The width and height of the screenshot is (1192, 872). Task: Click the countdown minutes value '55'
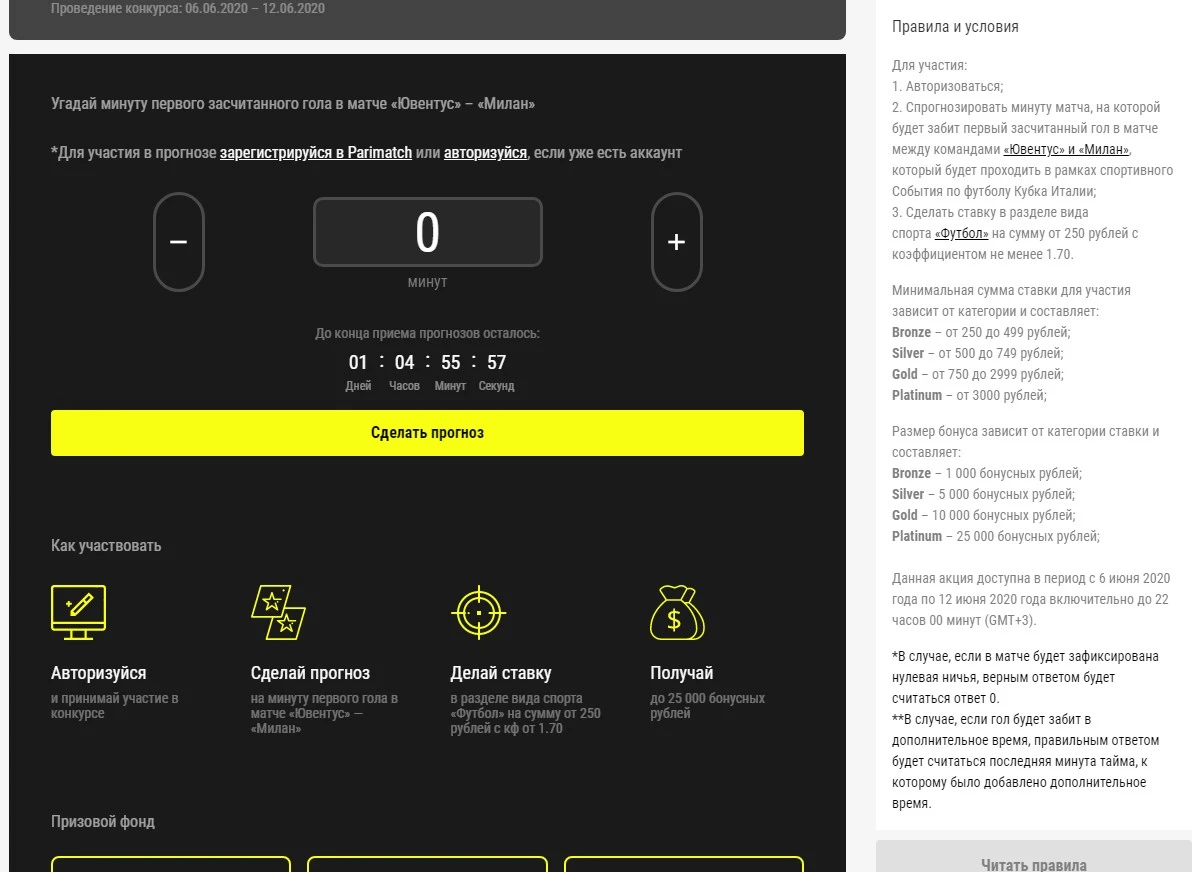[x=451, y=362]
